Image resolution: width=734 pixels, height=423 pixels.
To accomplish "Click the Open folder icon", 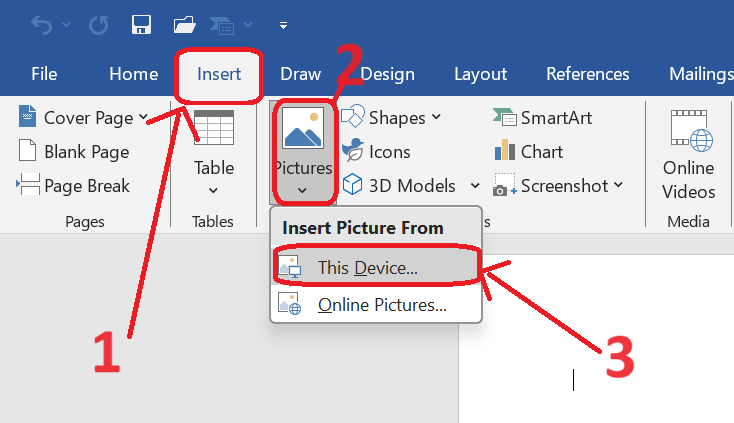I will [x=185, y=24].
